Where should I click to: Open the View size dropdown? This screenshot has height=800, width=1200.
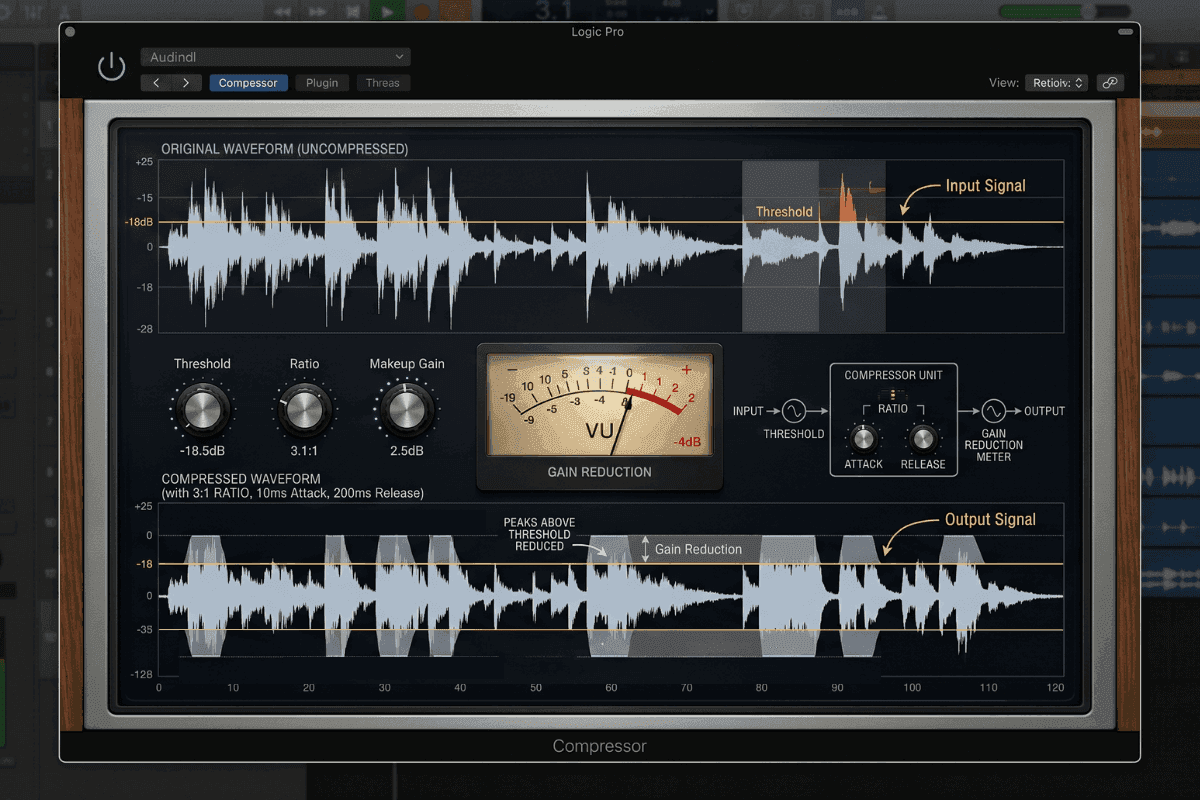coord(1056,83)
